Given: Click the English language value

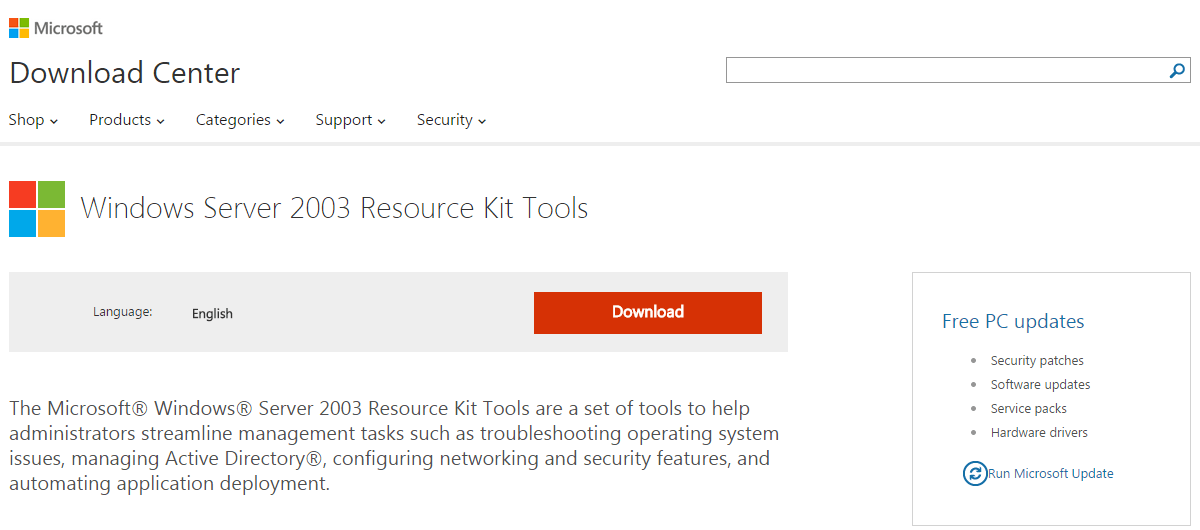Looking at the screenshot, I should tap(212, 314).
